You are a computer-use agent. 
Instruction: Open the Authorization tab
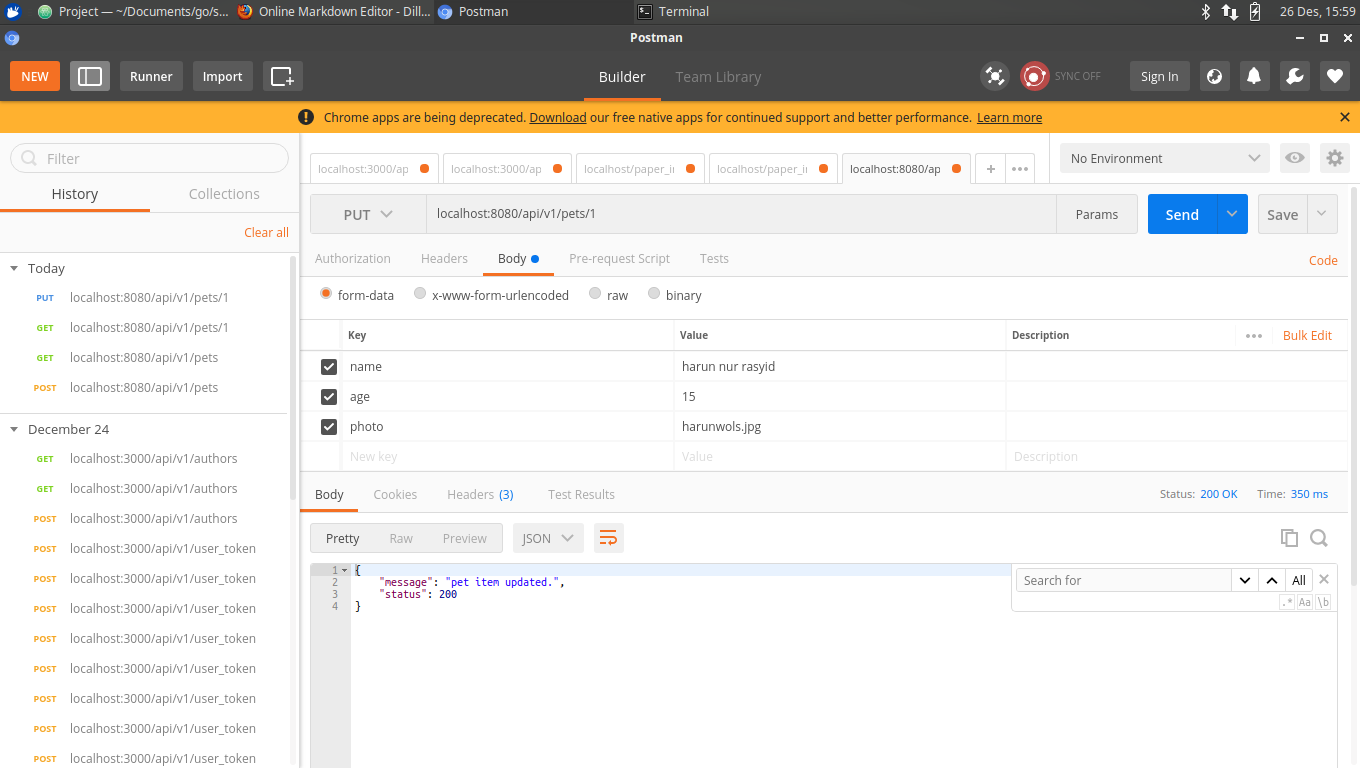(353, 258)
